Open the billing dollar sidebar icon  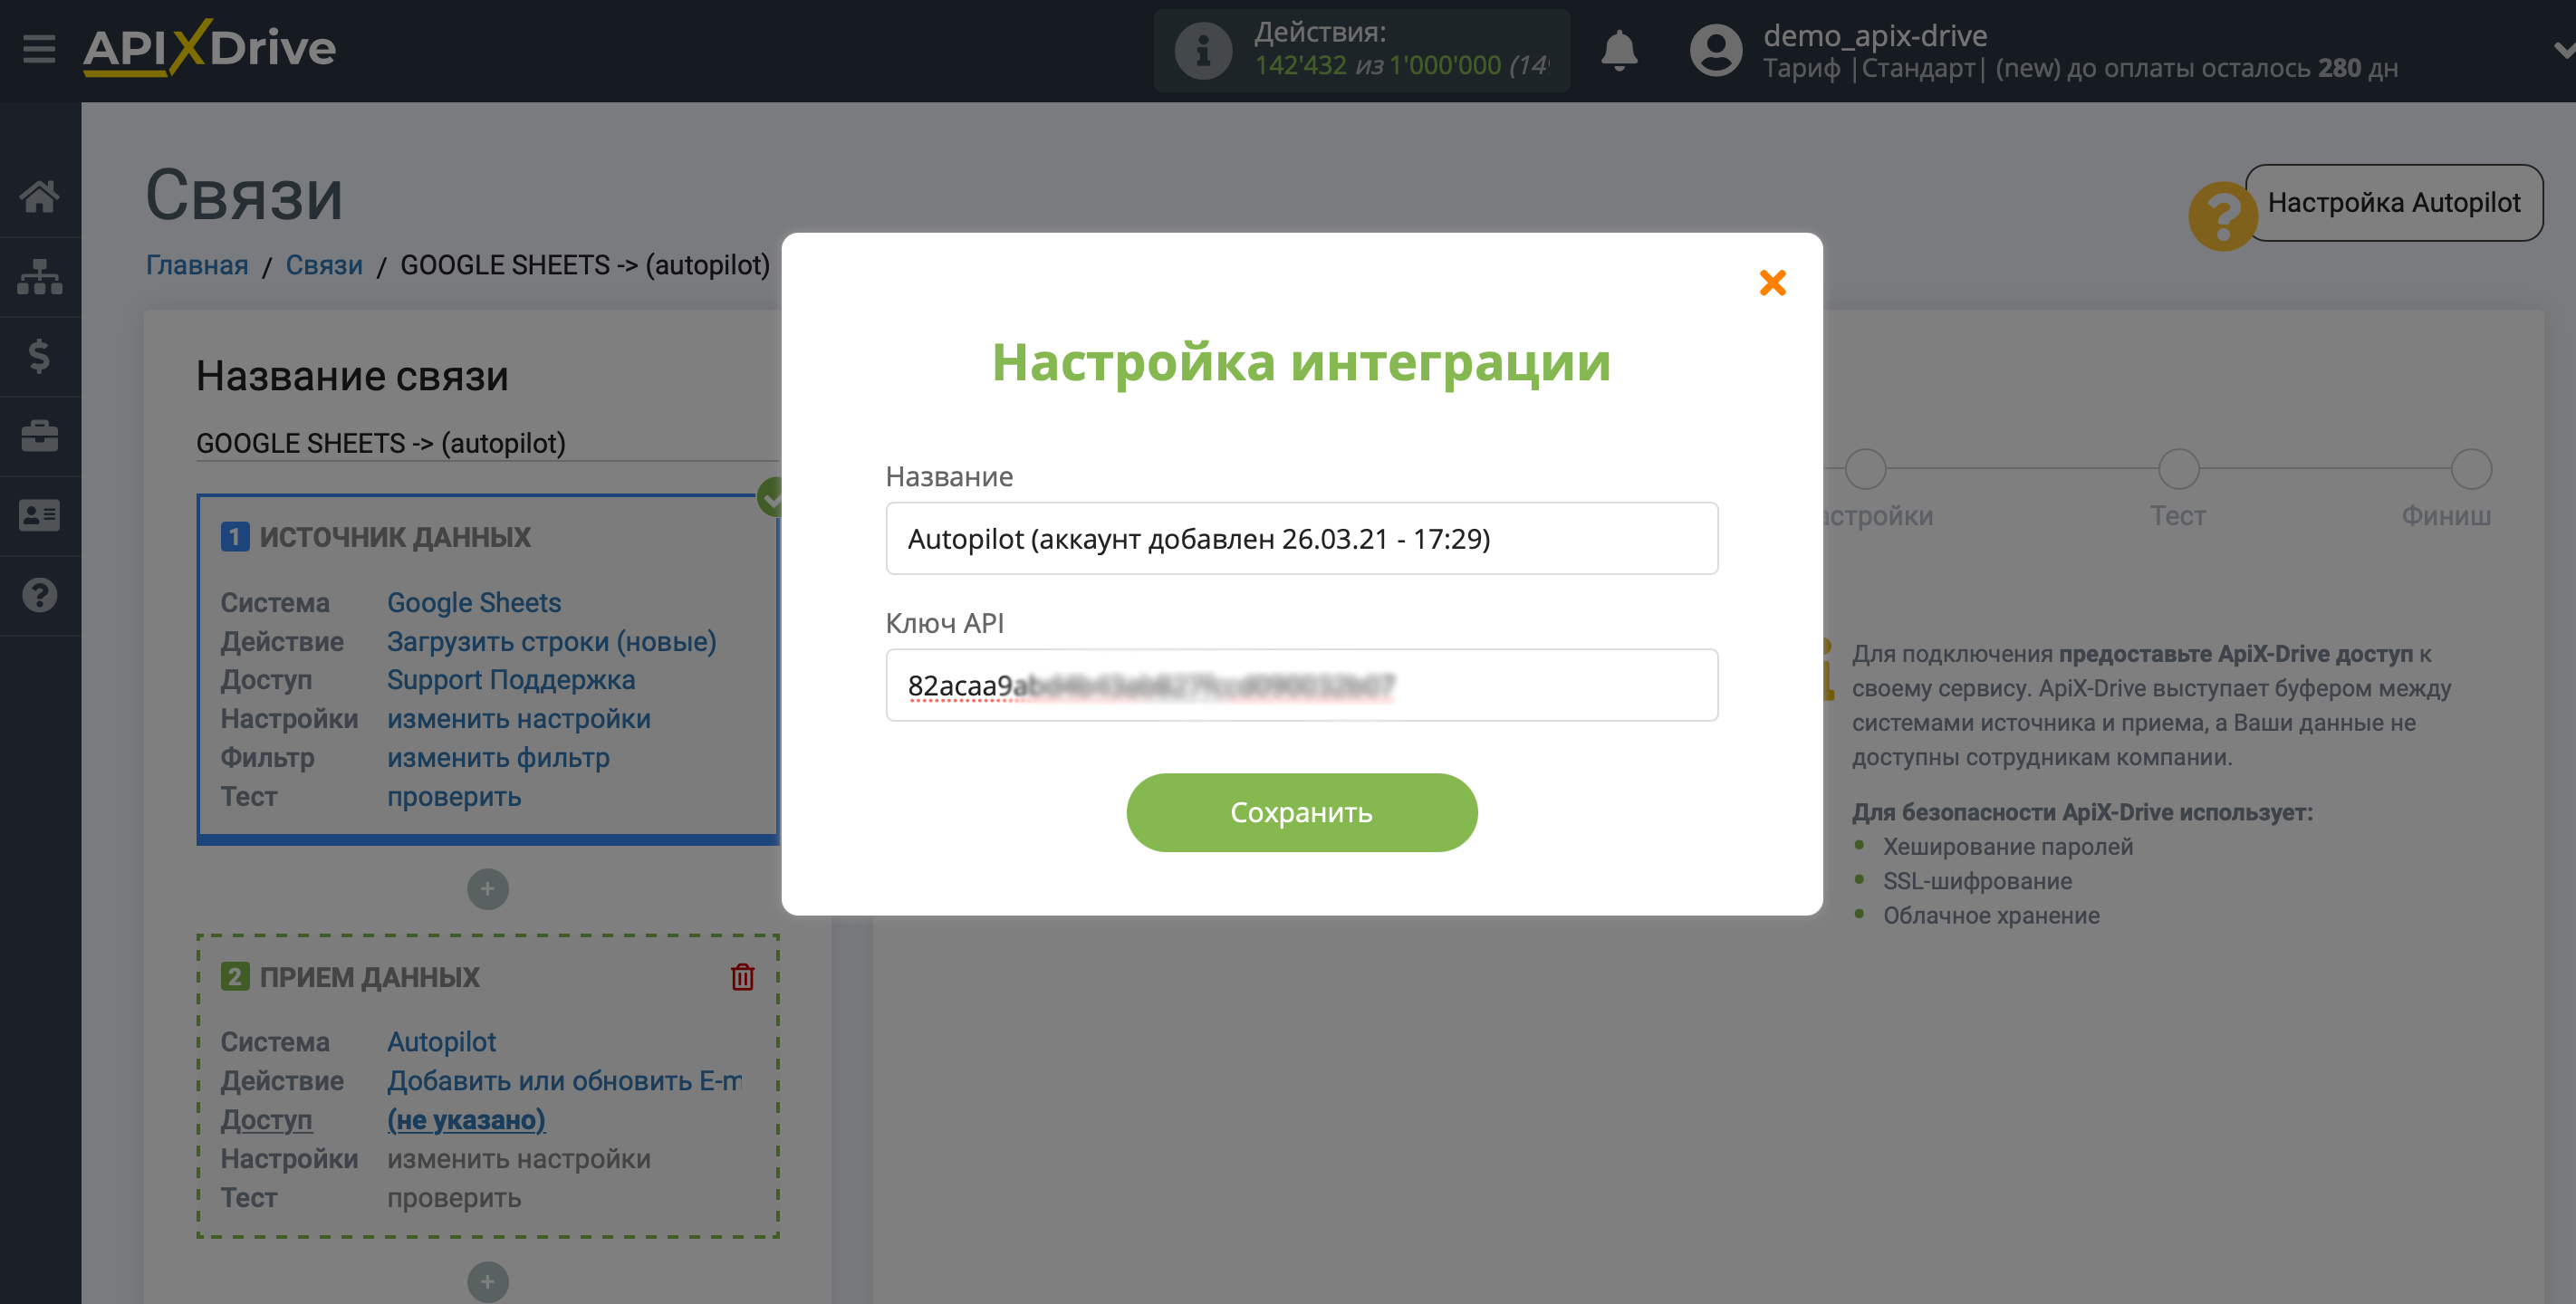(40, 356)
